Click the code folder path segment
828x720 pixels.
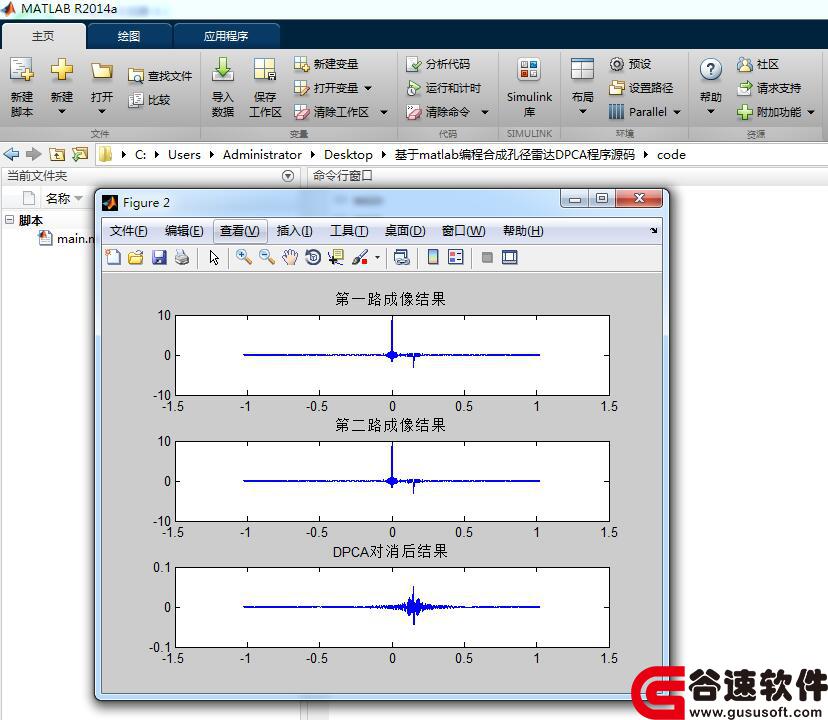point(671,155)
